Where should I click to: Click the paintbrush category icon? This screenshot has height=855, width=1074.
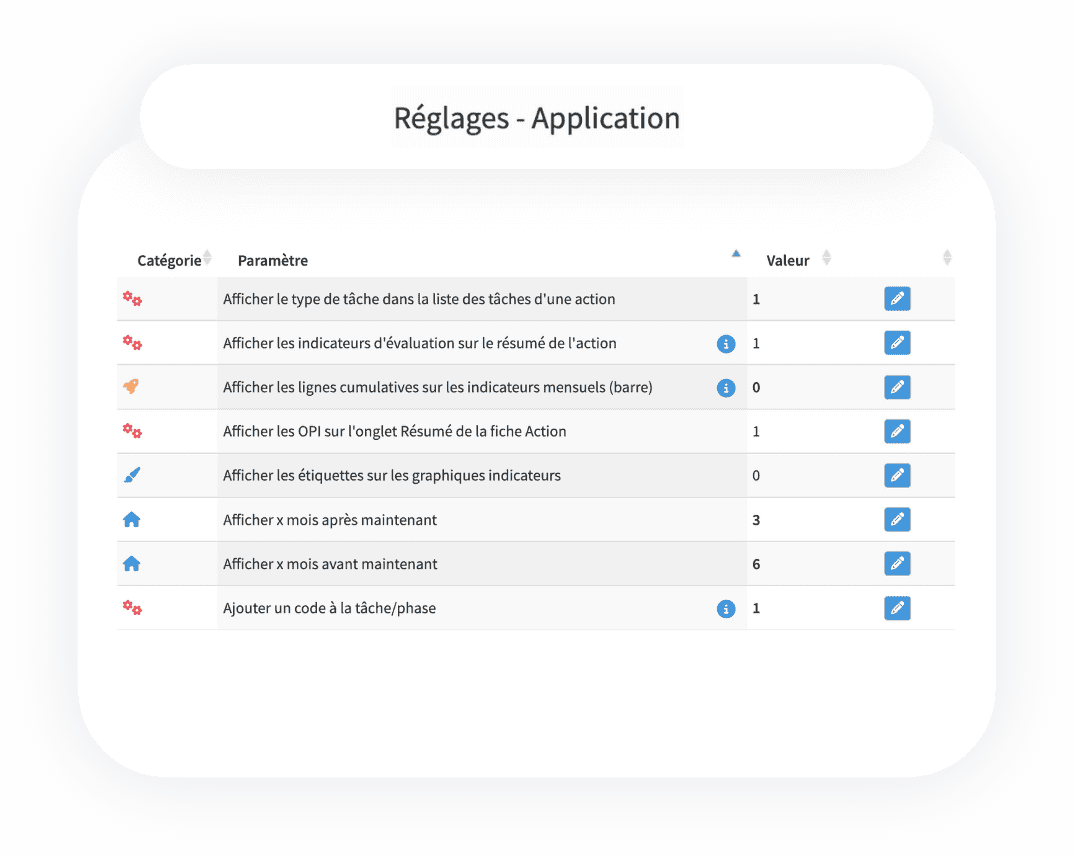pos(131,475)
